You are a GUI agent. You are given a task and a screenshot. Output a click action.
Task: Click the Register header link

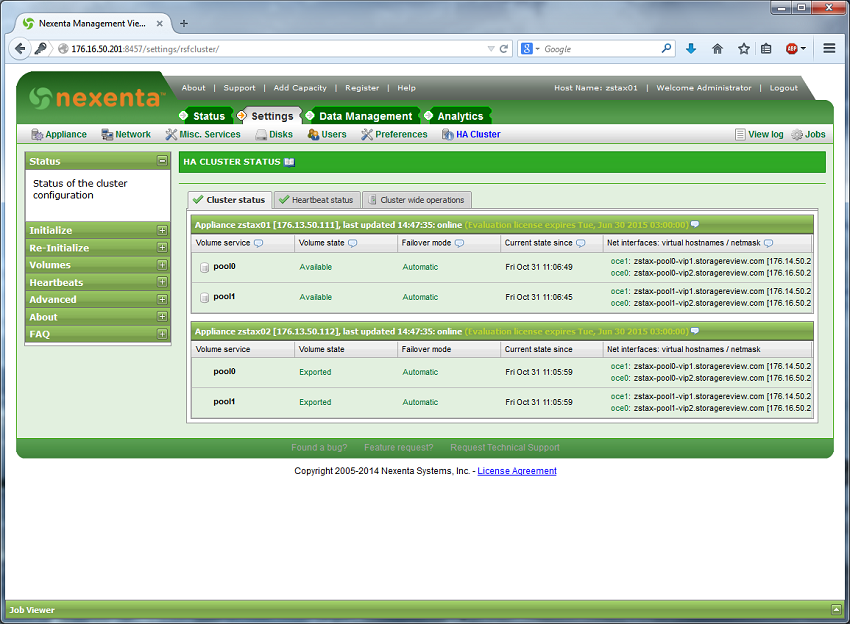pos(362,88)
